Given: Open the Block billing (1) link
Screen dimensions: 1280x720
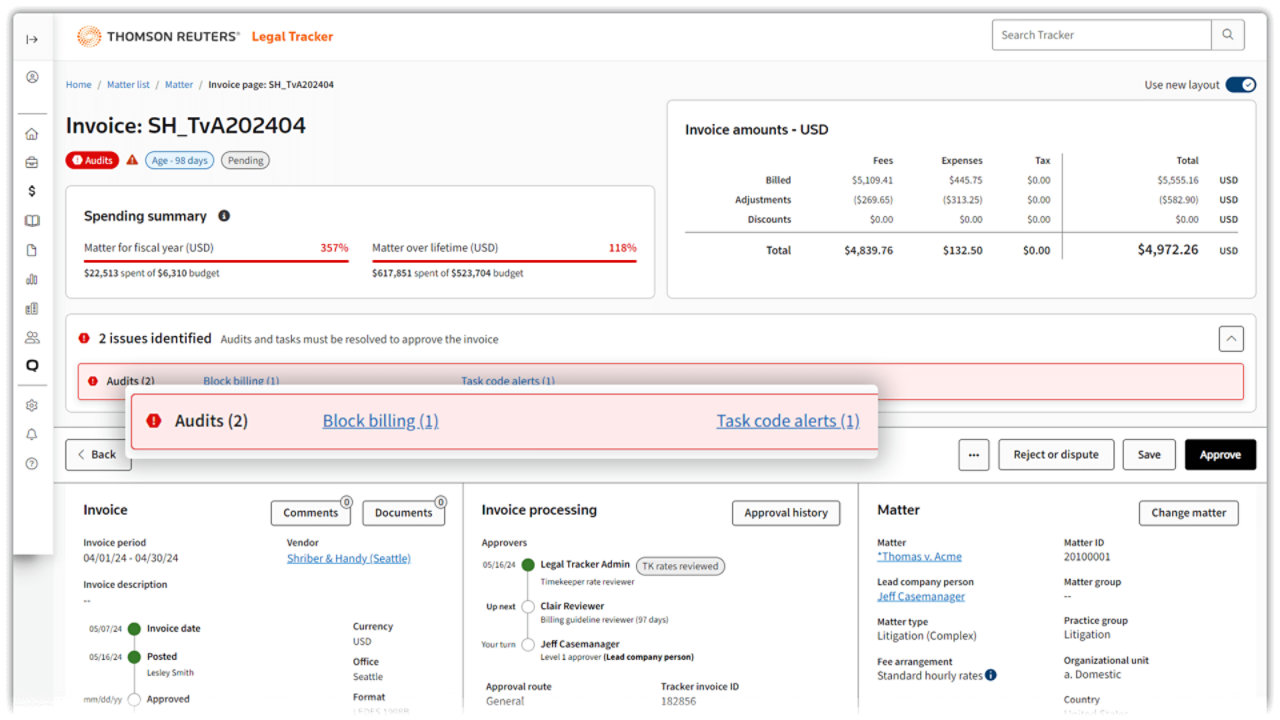Looking at the screenshot, I should point(380,421).
